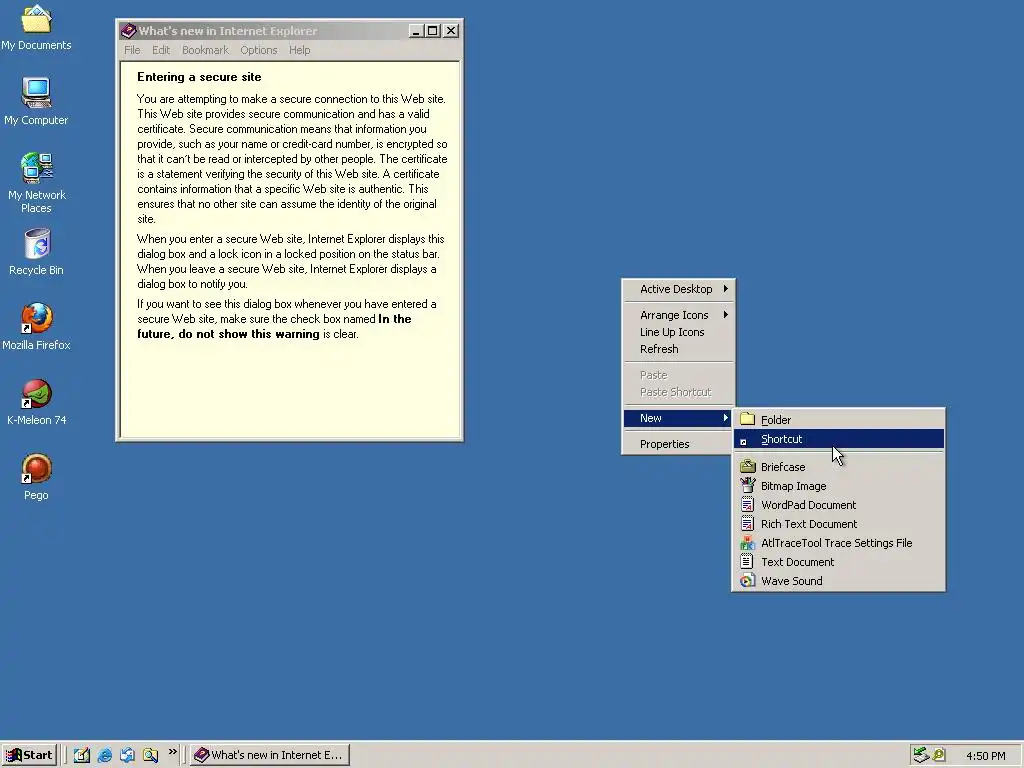Screen dimensions: 1024x768
Task: Minimize the What's new help window
Action: (x=415, y=31)
